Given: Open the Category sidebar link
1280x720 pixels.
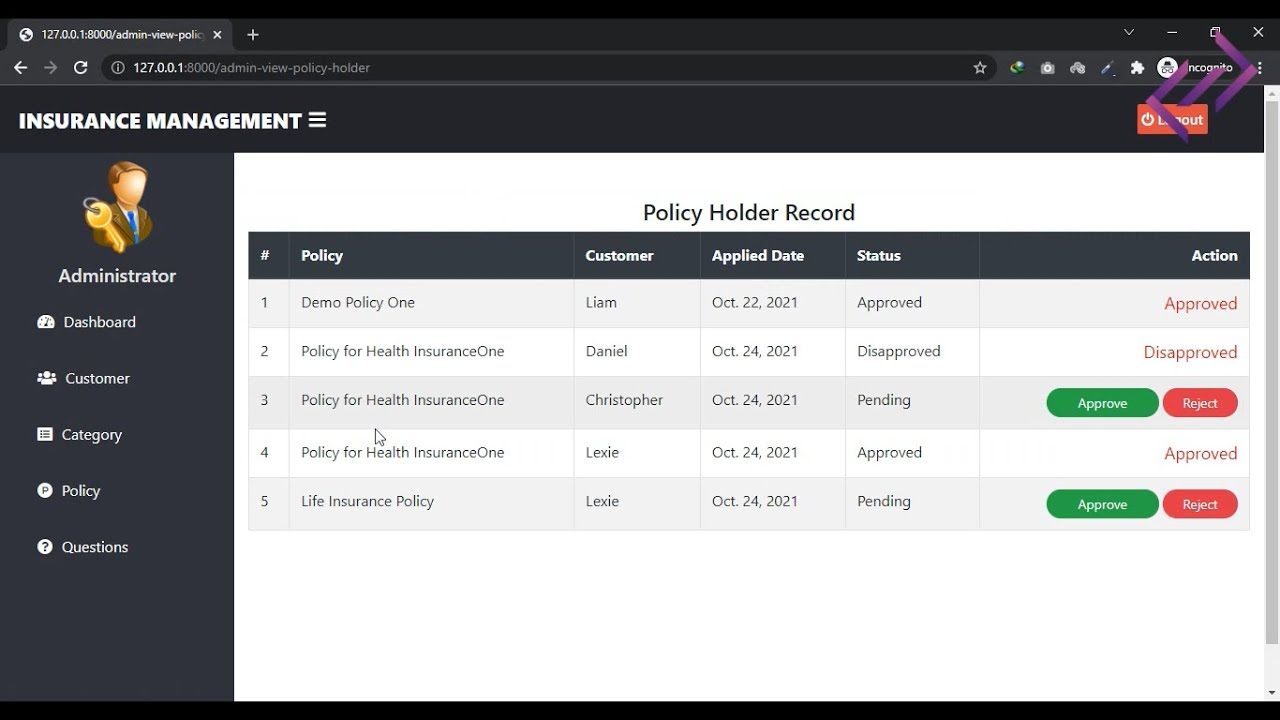Looking at the screenshot, I should point(80,435).
